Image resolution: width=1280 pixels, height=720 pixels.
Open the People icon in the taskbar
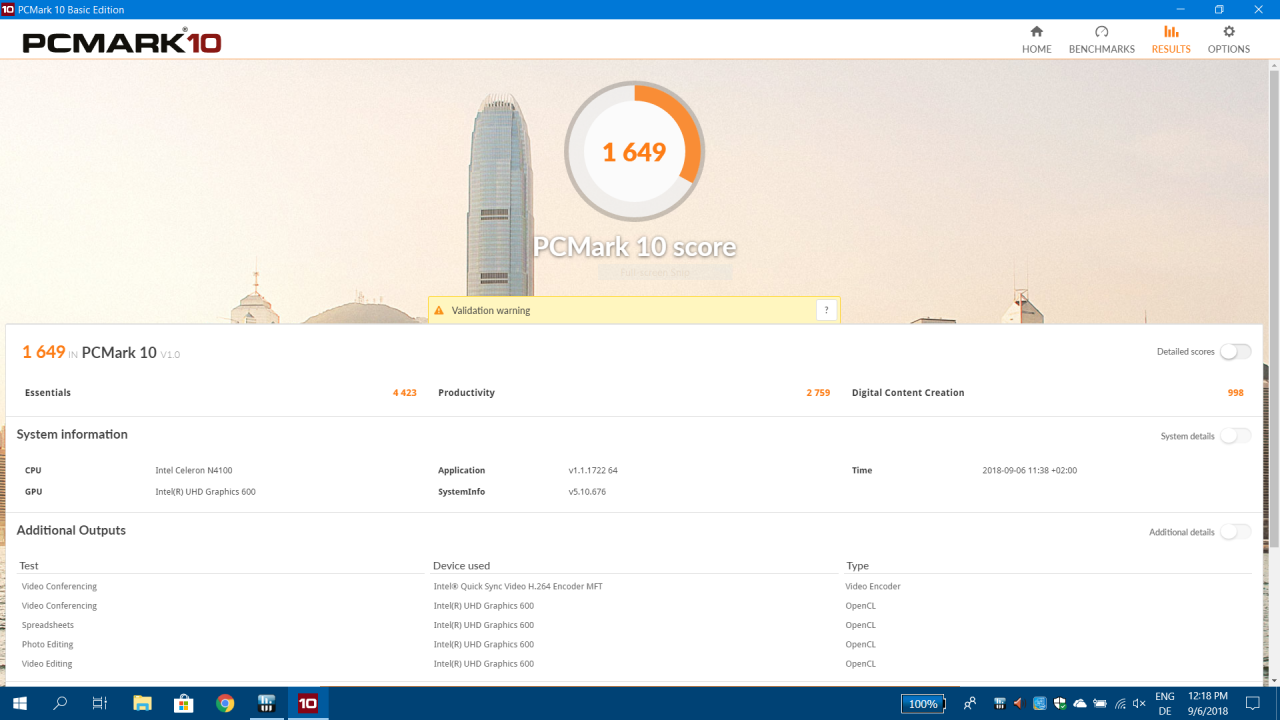point(970,703)
